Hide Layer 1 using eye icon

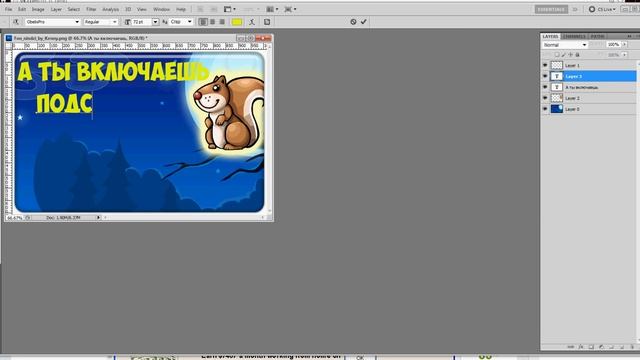[545, 65]
